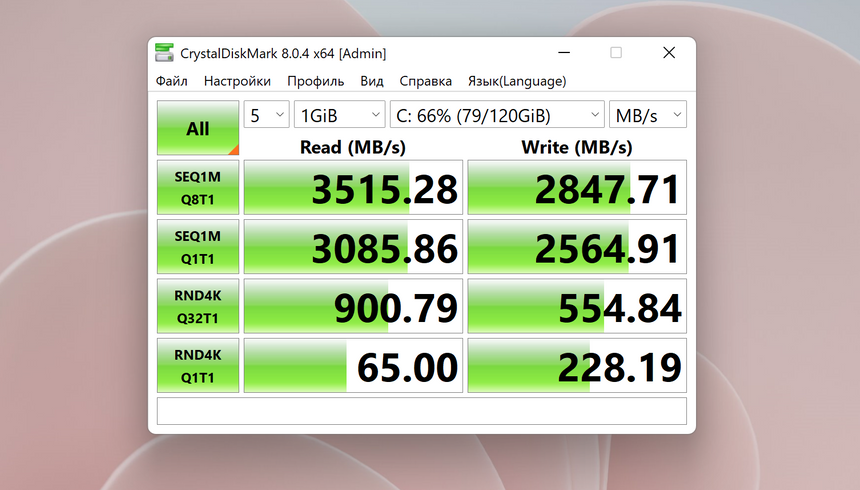Click the SEQ1M Q1T1 write result 2564.91

click(577, 247)
